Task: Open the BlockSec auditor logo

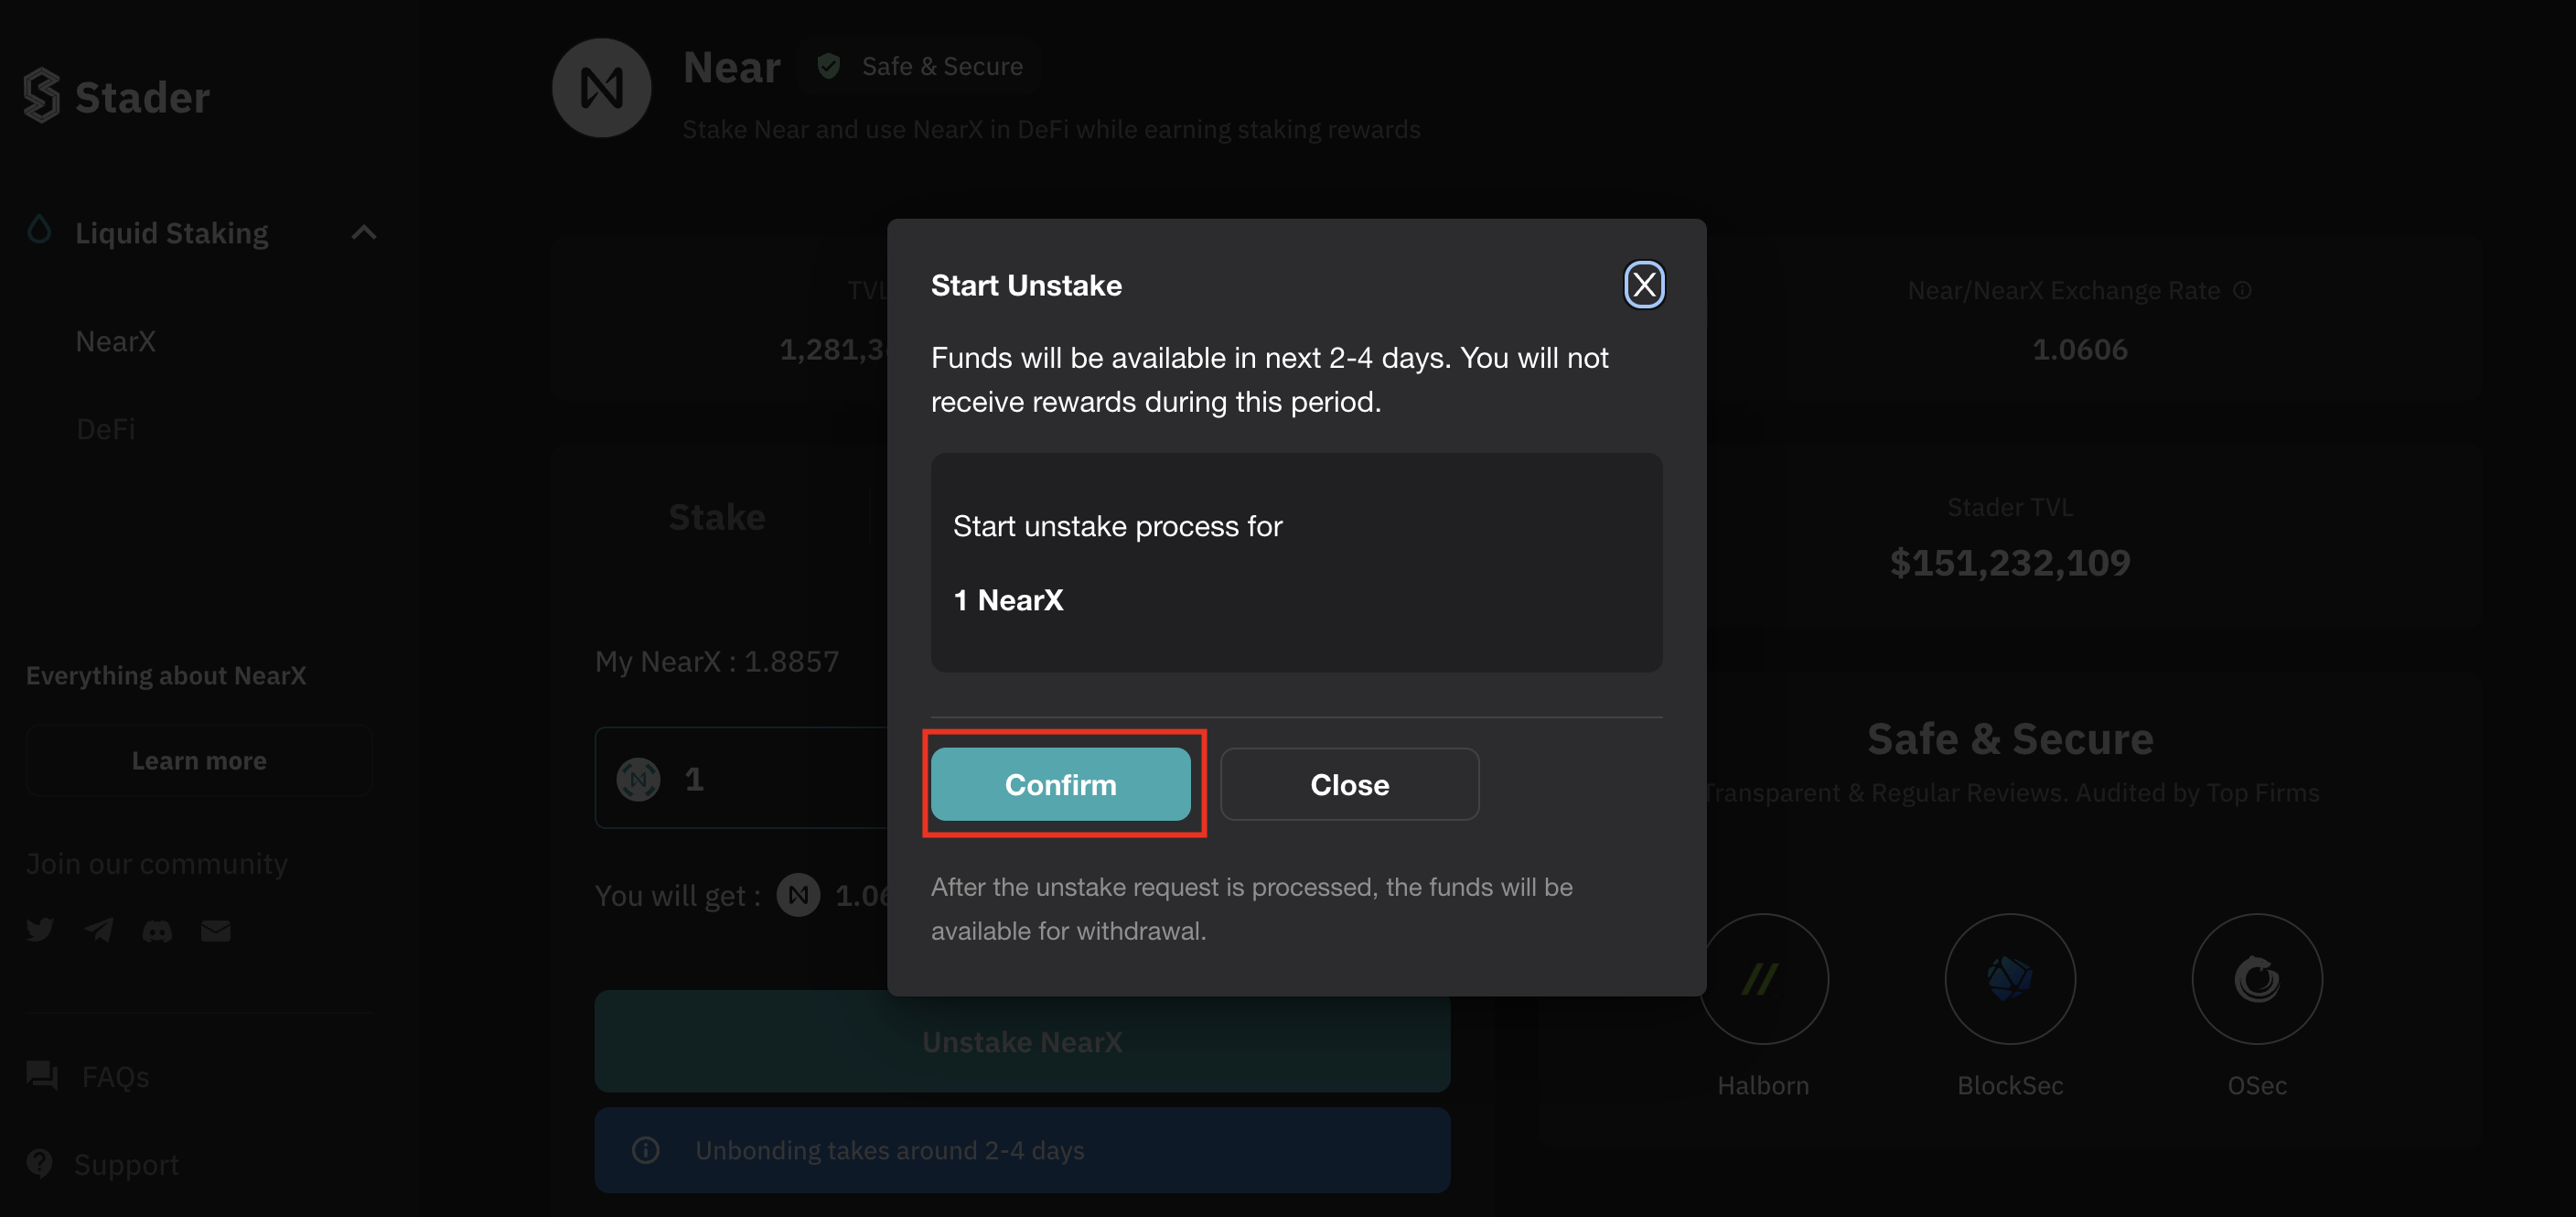Action: [2010, 979]
